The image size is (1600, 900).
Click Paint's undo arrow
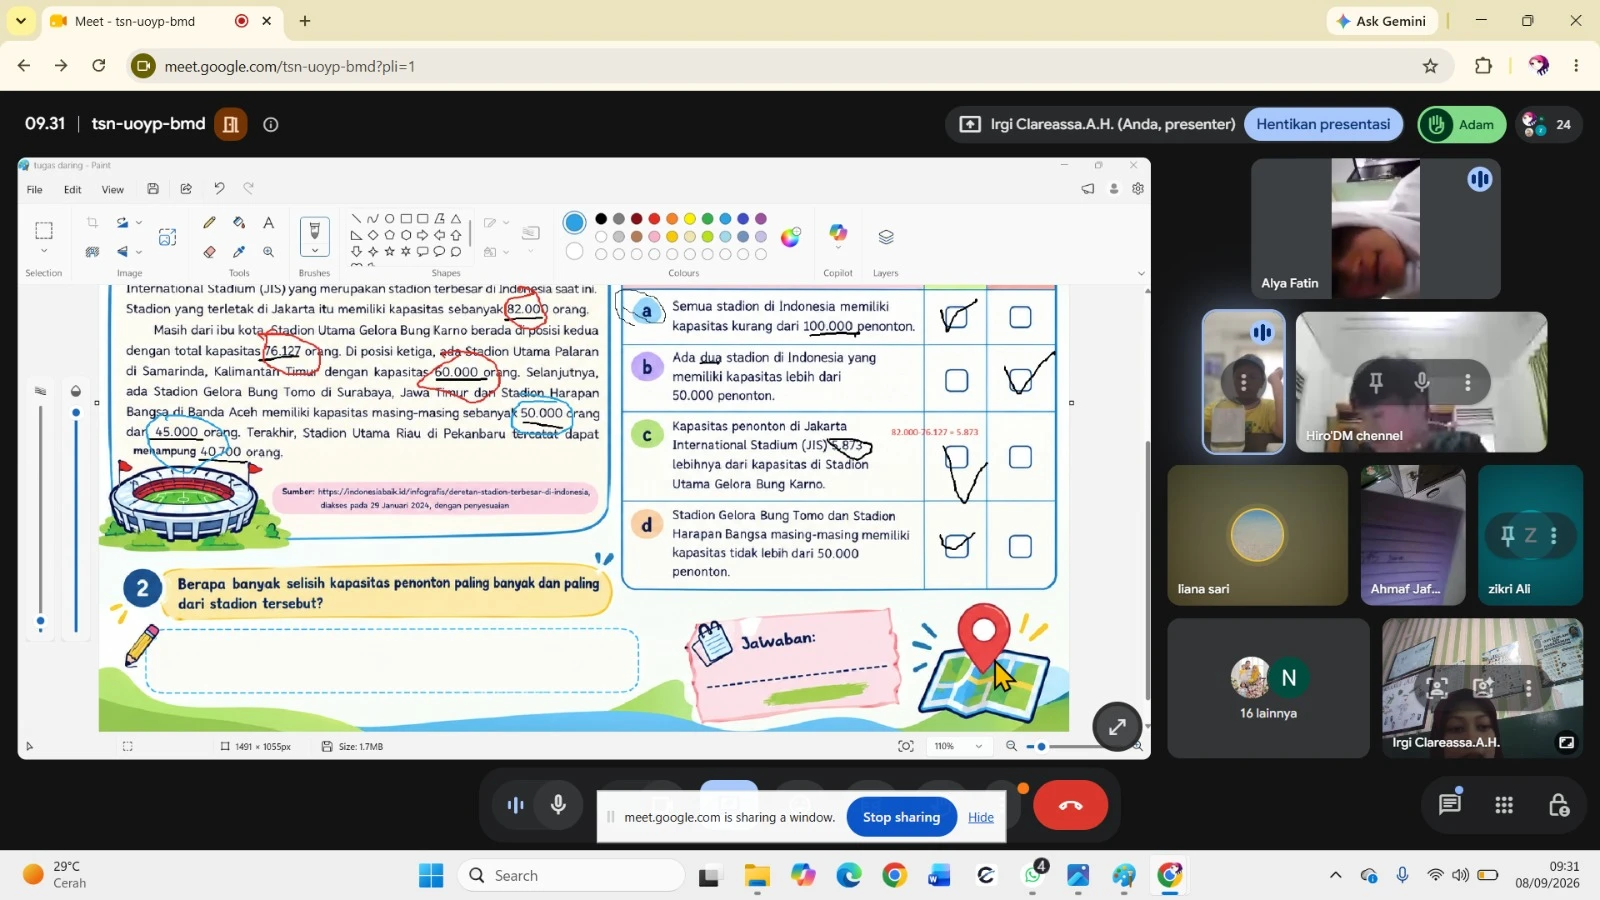click(219, 188)
